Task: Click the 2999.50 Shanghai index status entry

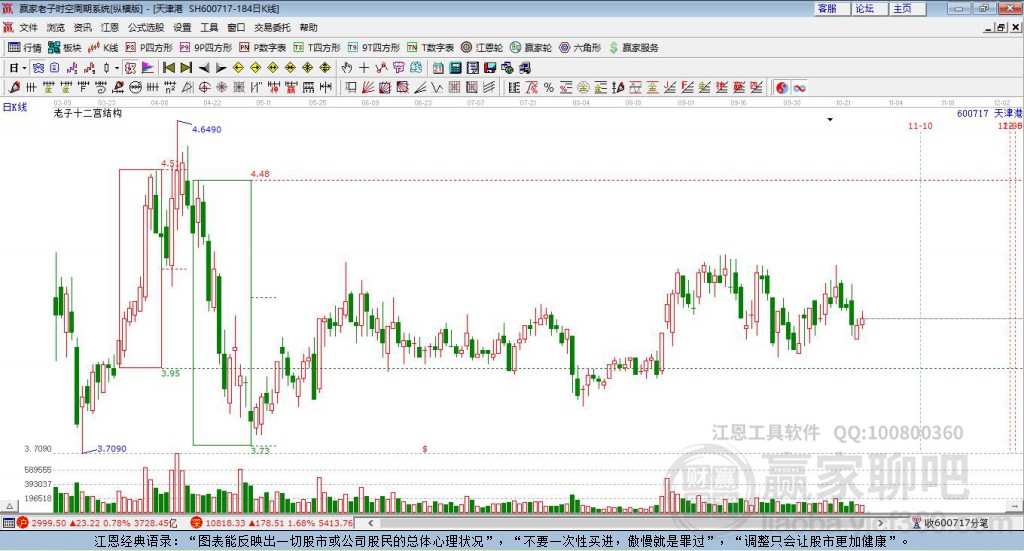Action: tap(97, 523)
